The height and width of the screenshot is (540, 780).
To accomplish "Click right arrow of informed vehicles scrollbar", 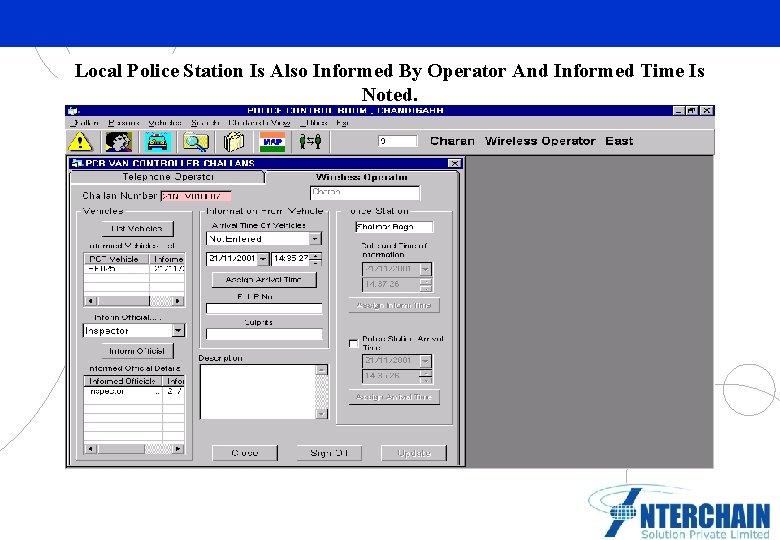I will click(178, 301).
